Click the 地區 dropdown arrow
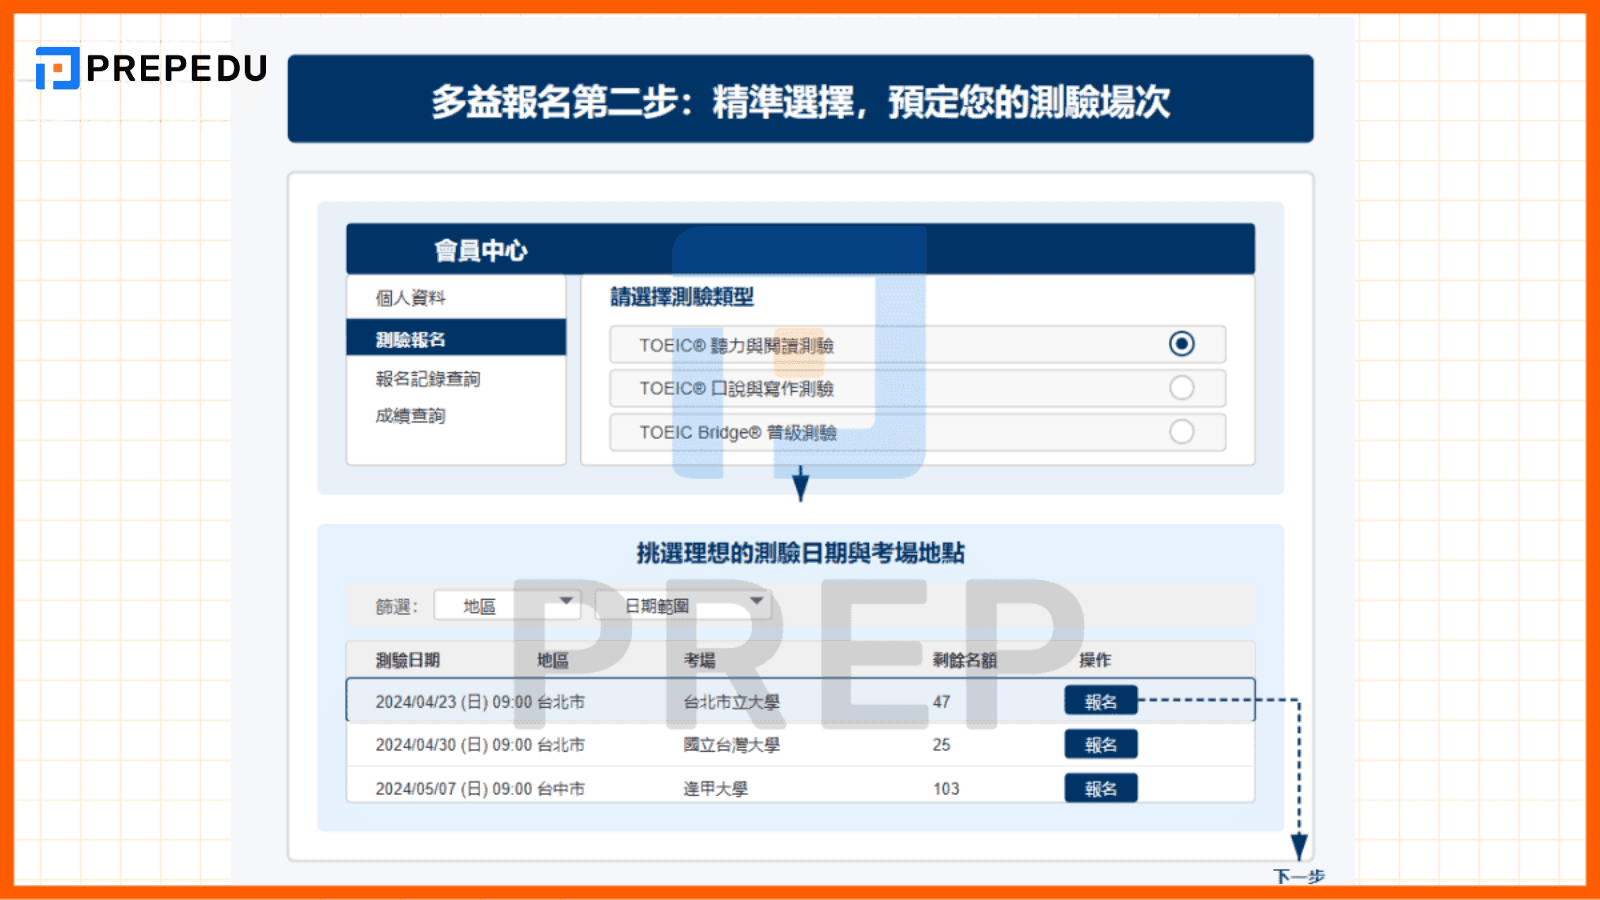Image resolution: width=1600 pixels, height=900 pixels. tap(568, 604)
